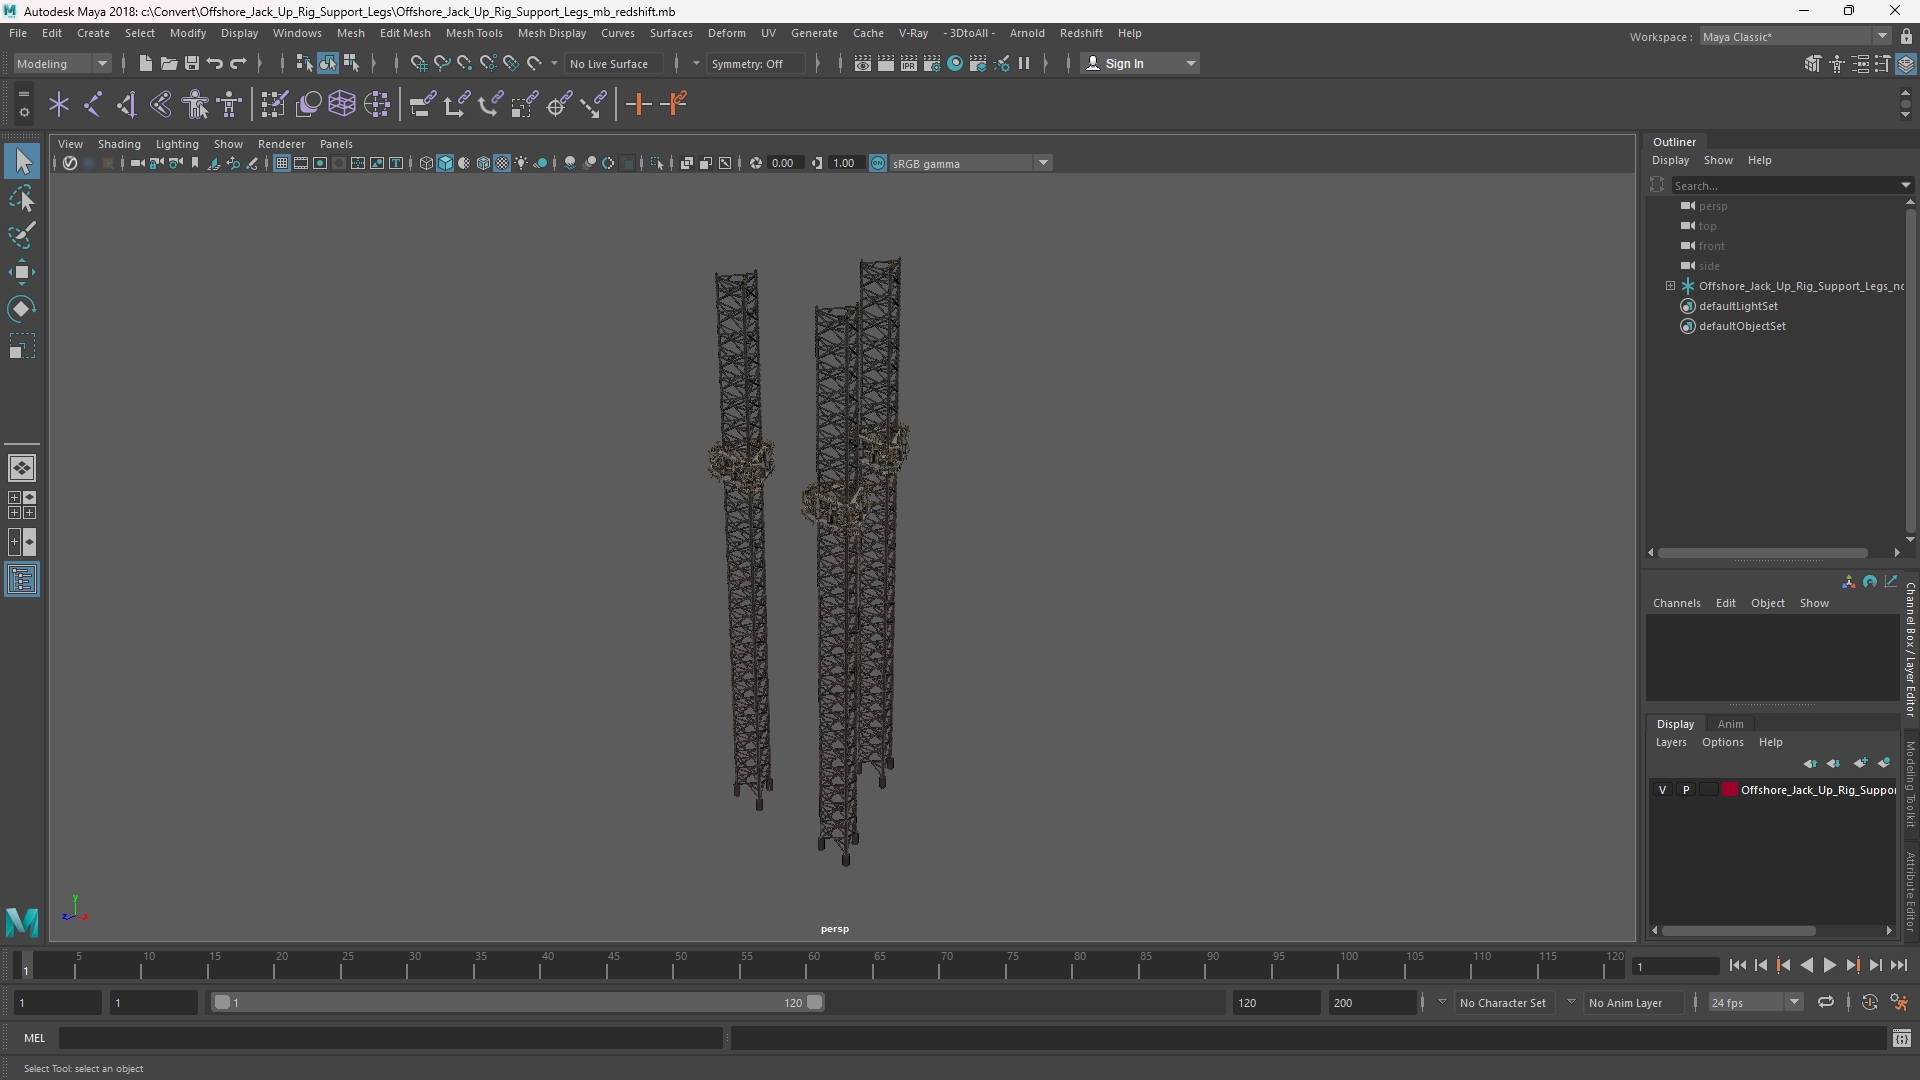Image resolution: width=1920 pixels, height=1080 pixels.
Task: Select the arrow Select tool
Action: point(22,161)
